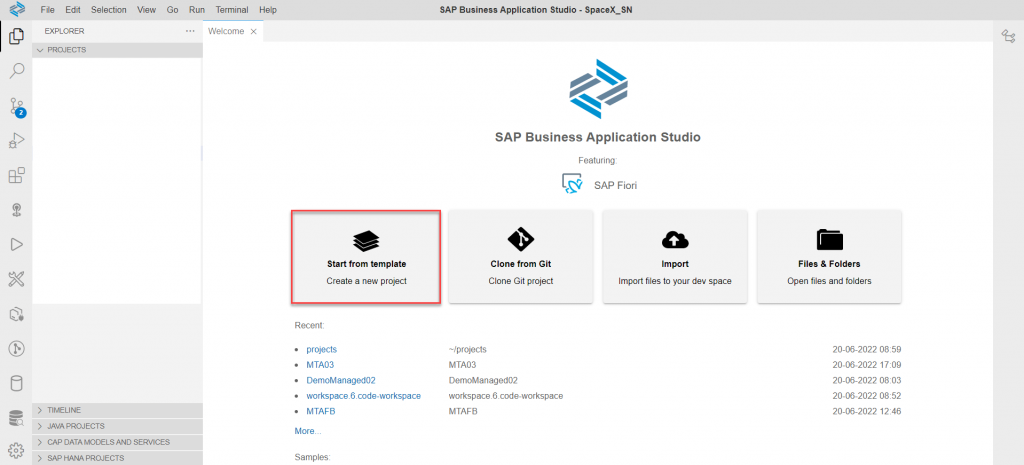Open the anchor-shaped view icon in the activity bar
The image size is (1024, 465).
16,210
